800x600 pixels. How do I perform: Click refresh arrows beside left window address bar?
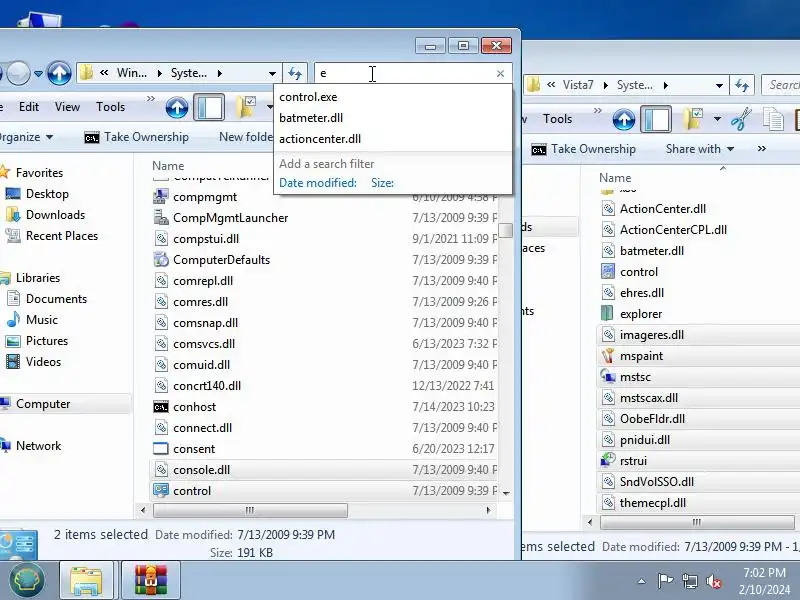coord(295,73)
